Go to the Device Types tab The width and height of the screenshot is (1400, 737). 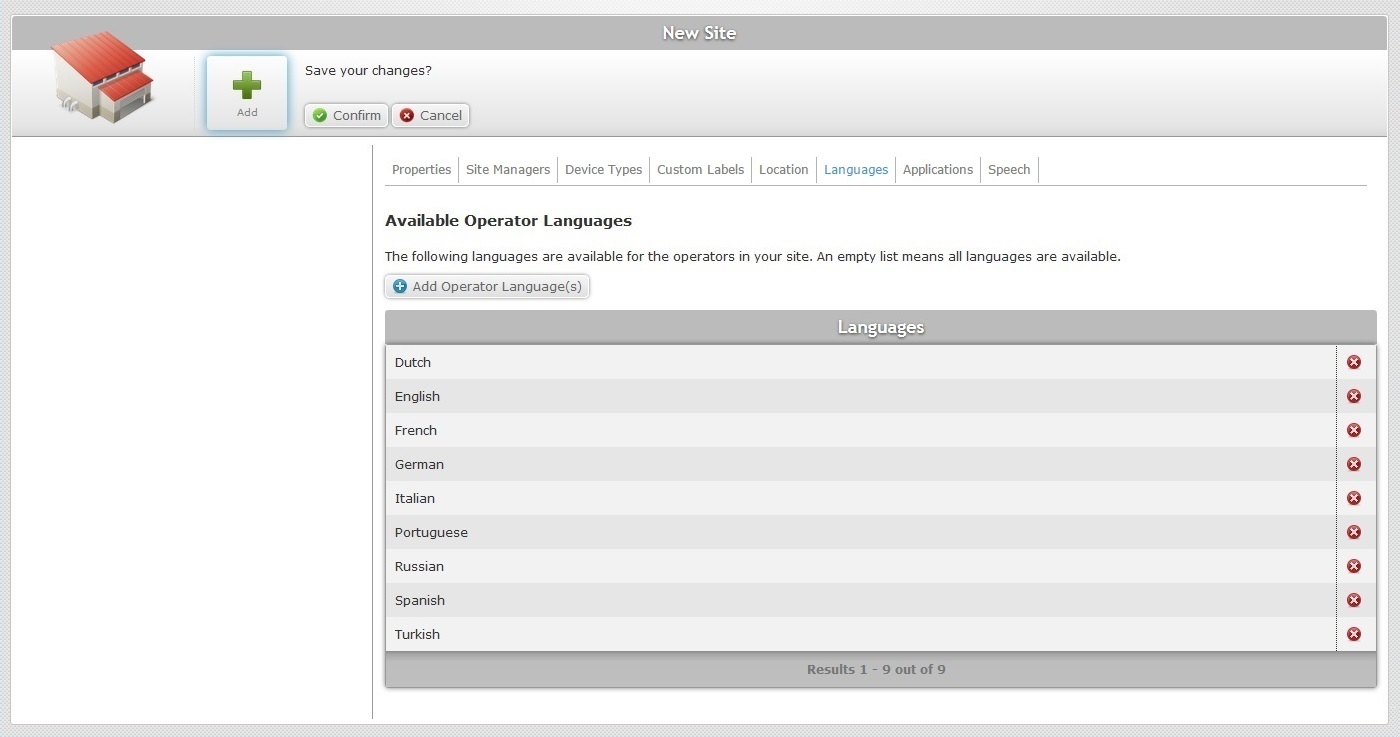(x=603, y=170)
